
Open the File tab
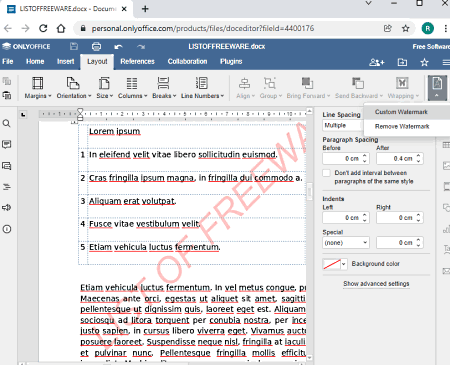click(x=8, y=62)
